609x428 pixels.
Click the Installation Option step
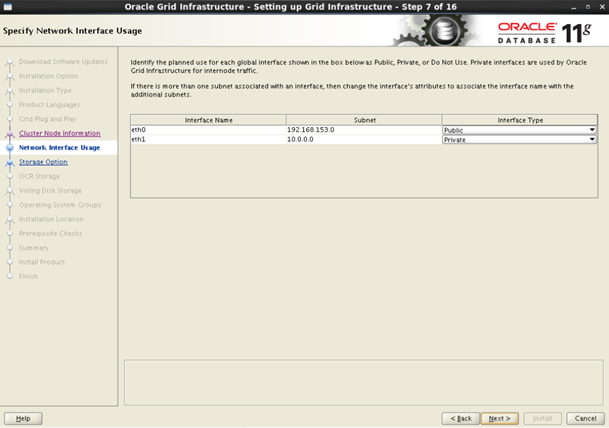[x=49, y=76]
